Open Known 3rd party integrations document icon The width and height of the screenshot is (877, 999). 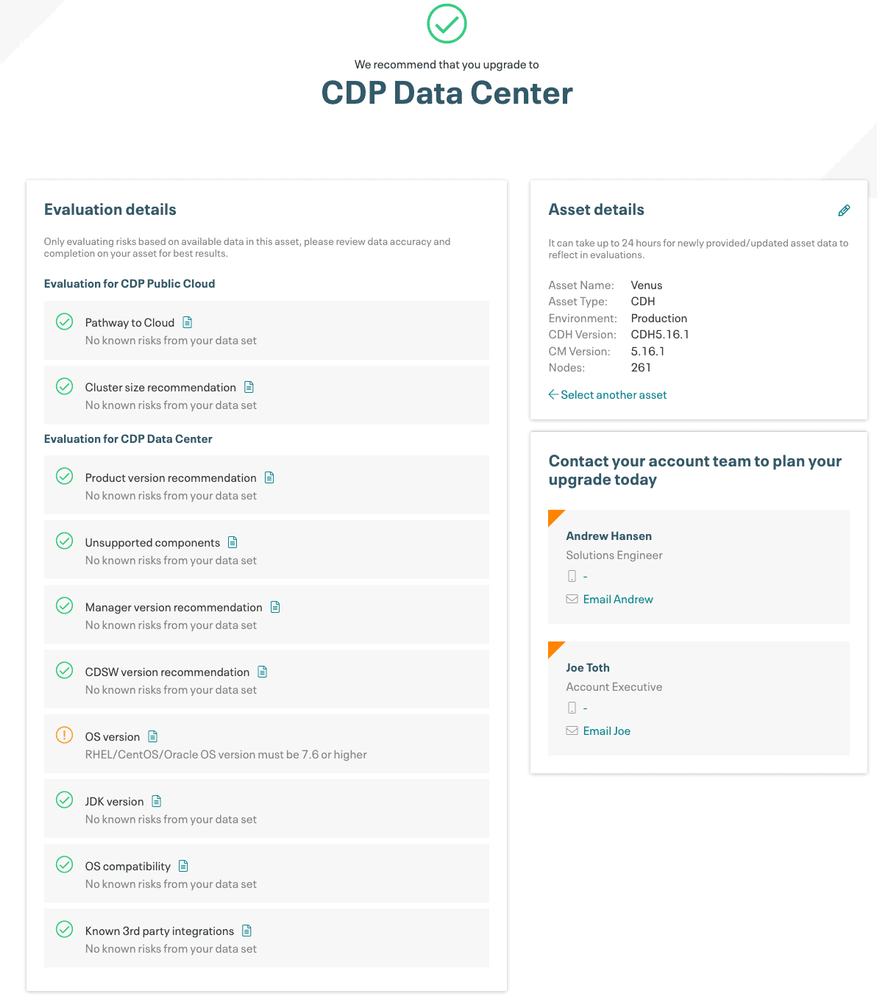(247, 931)
